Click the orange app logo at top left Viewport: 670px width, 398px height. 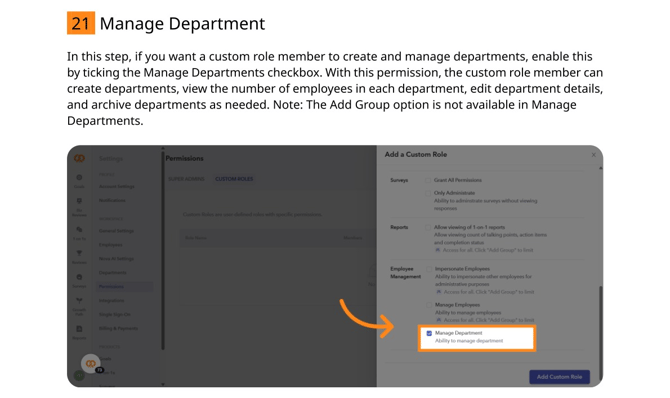[x=79, y=159]
